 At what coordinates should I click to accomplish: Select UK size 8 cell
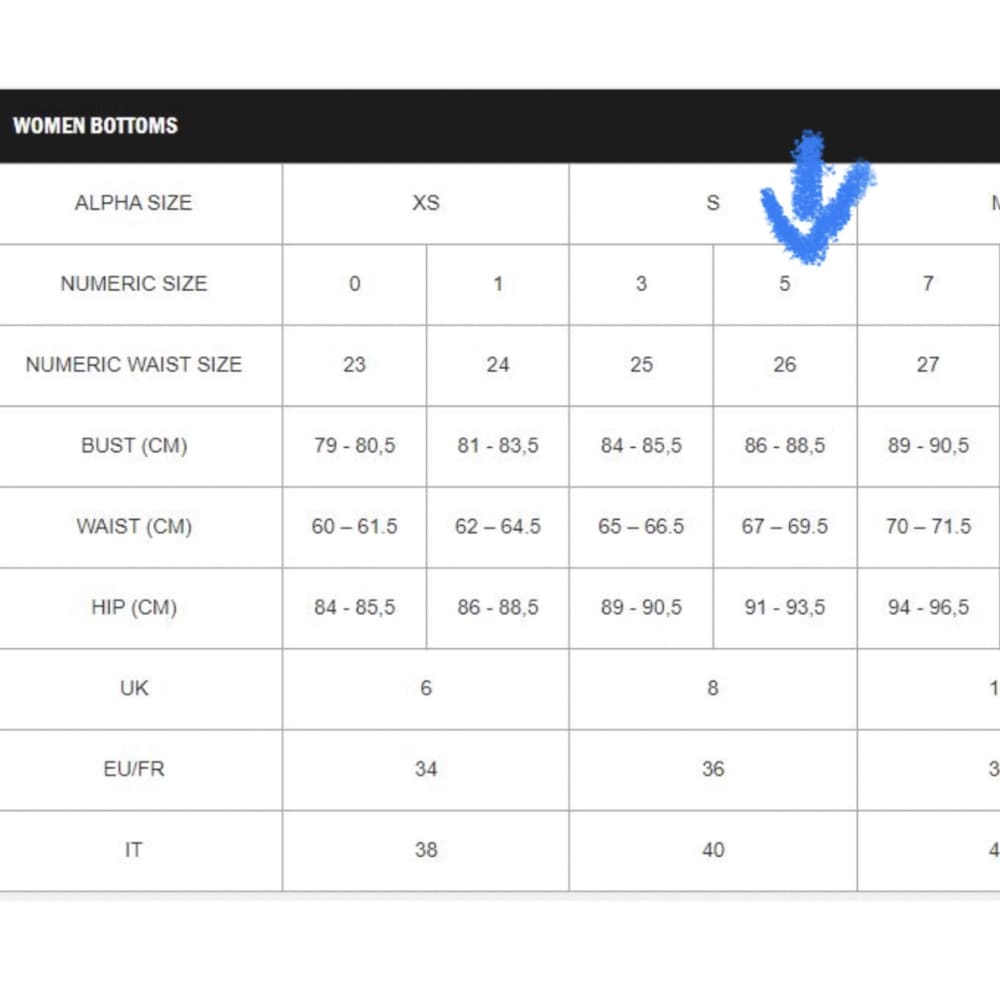pyautogui.click(x=712, y=689)
